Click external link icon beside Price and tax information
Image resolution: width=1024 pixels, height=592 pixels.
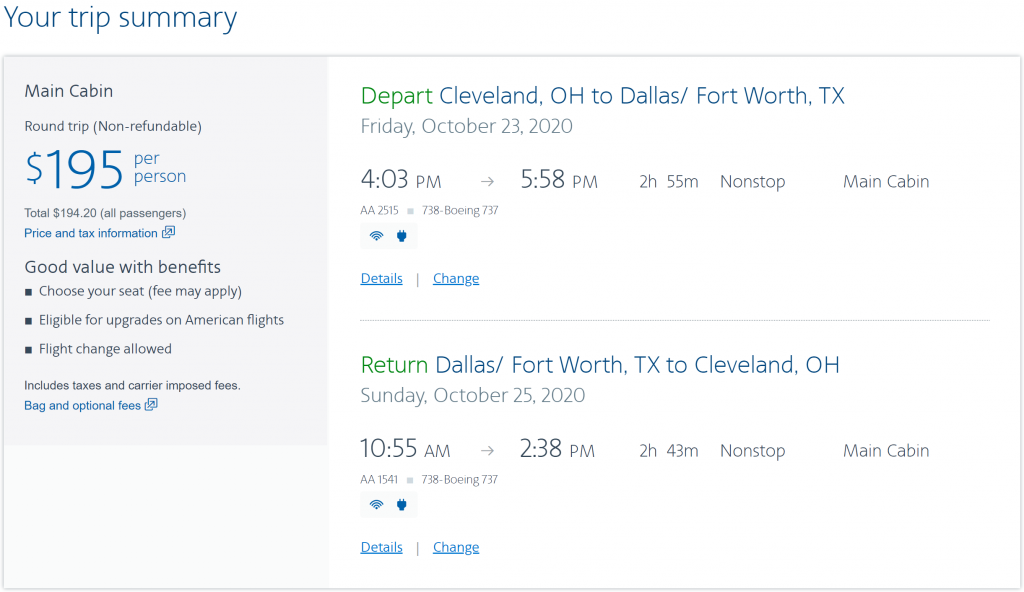[x=168, y=232]
